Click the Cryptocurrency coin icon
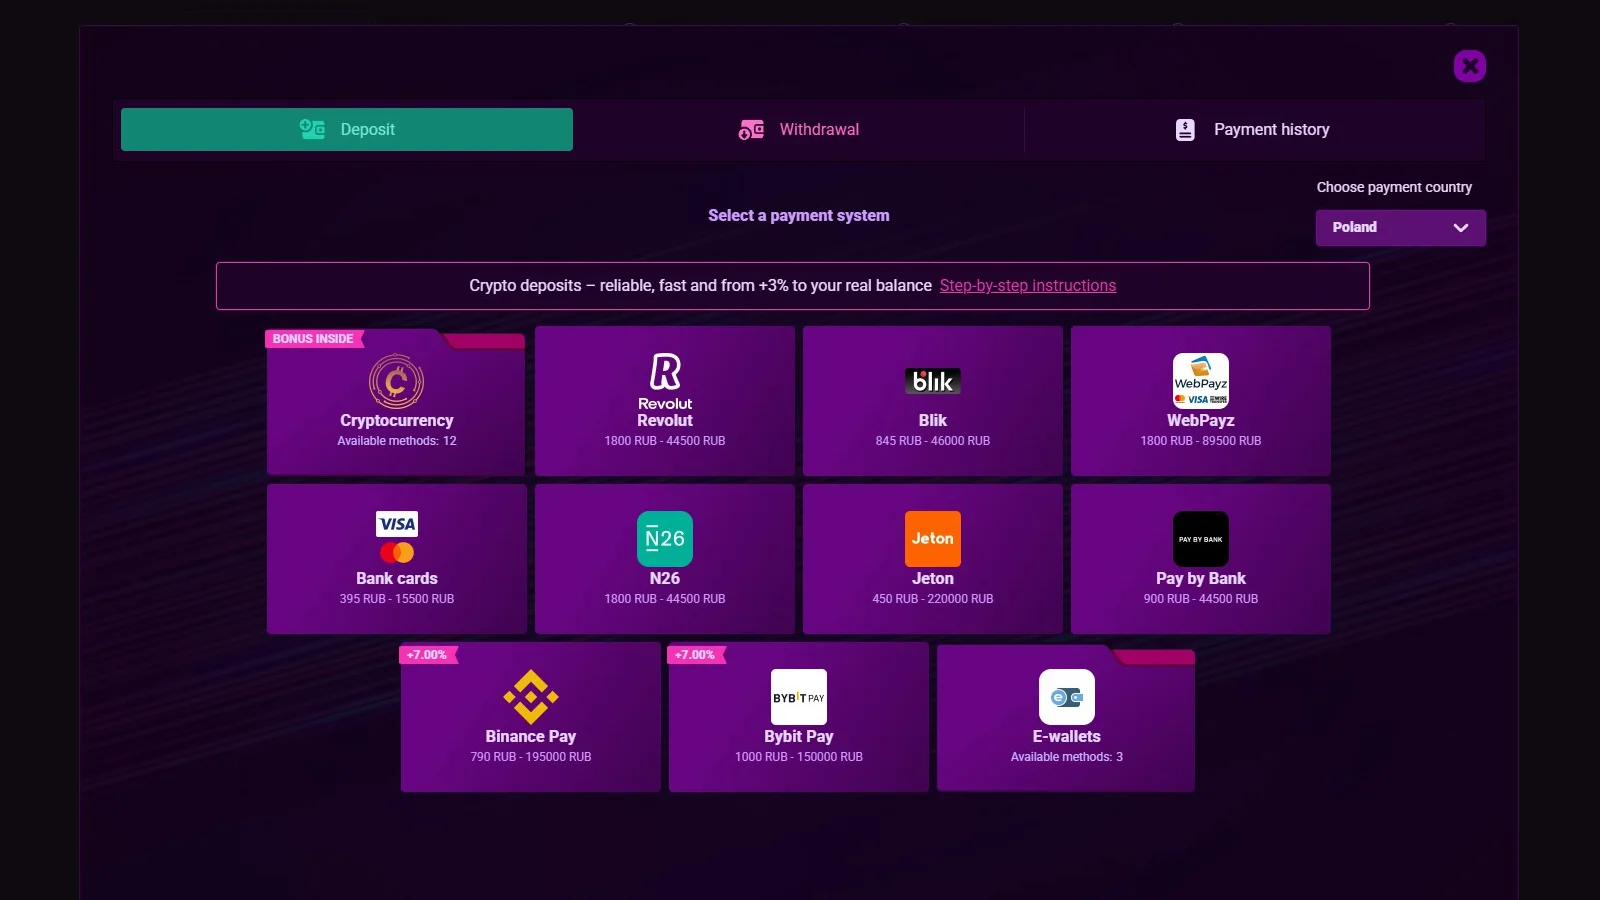 tap(397, 381)
